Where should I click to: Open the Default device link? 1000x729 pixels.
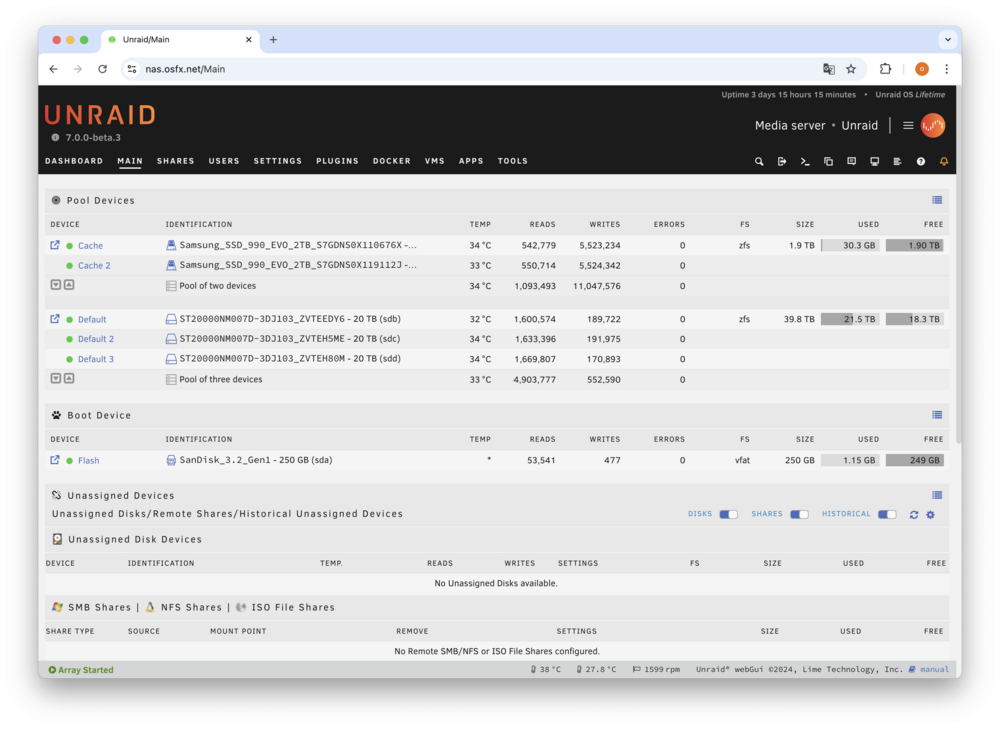(92, 320)
